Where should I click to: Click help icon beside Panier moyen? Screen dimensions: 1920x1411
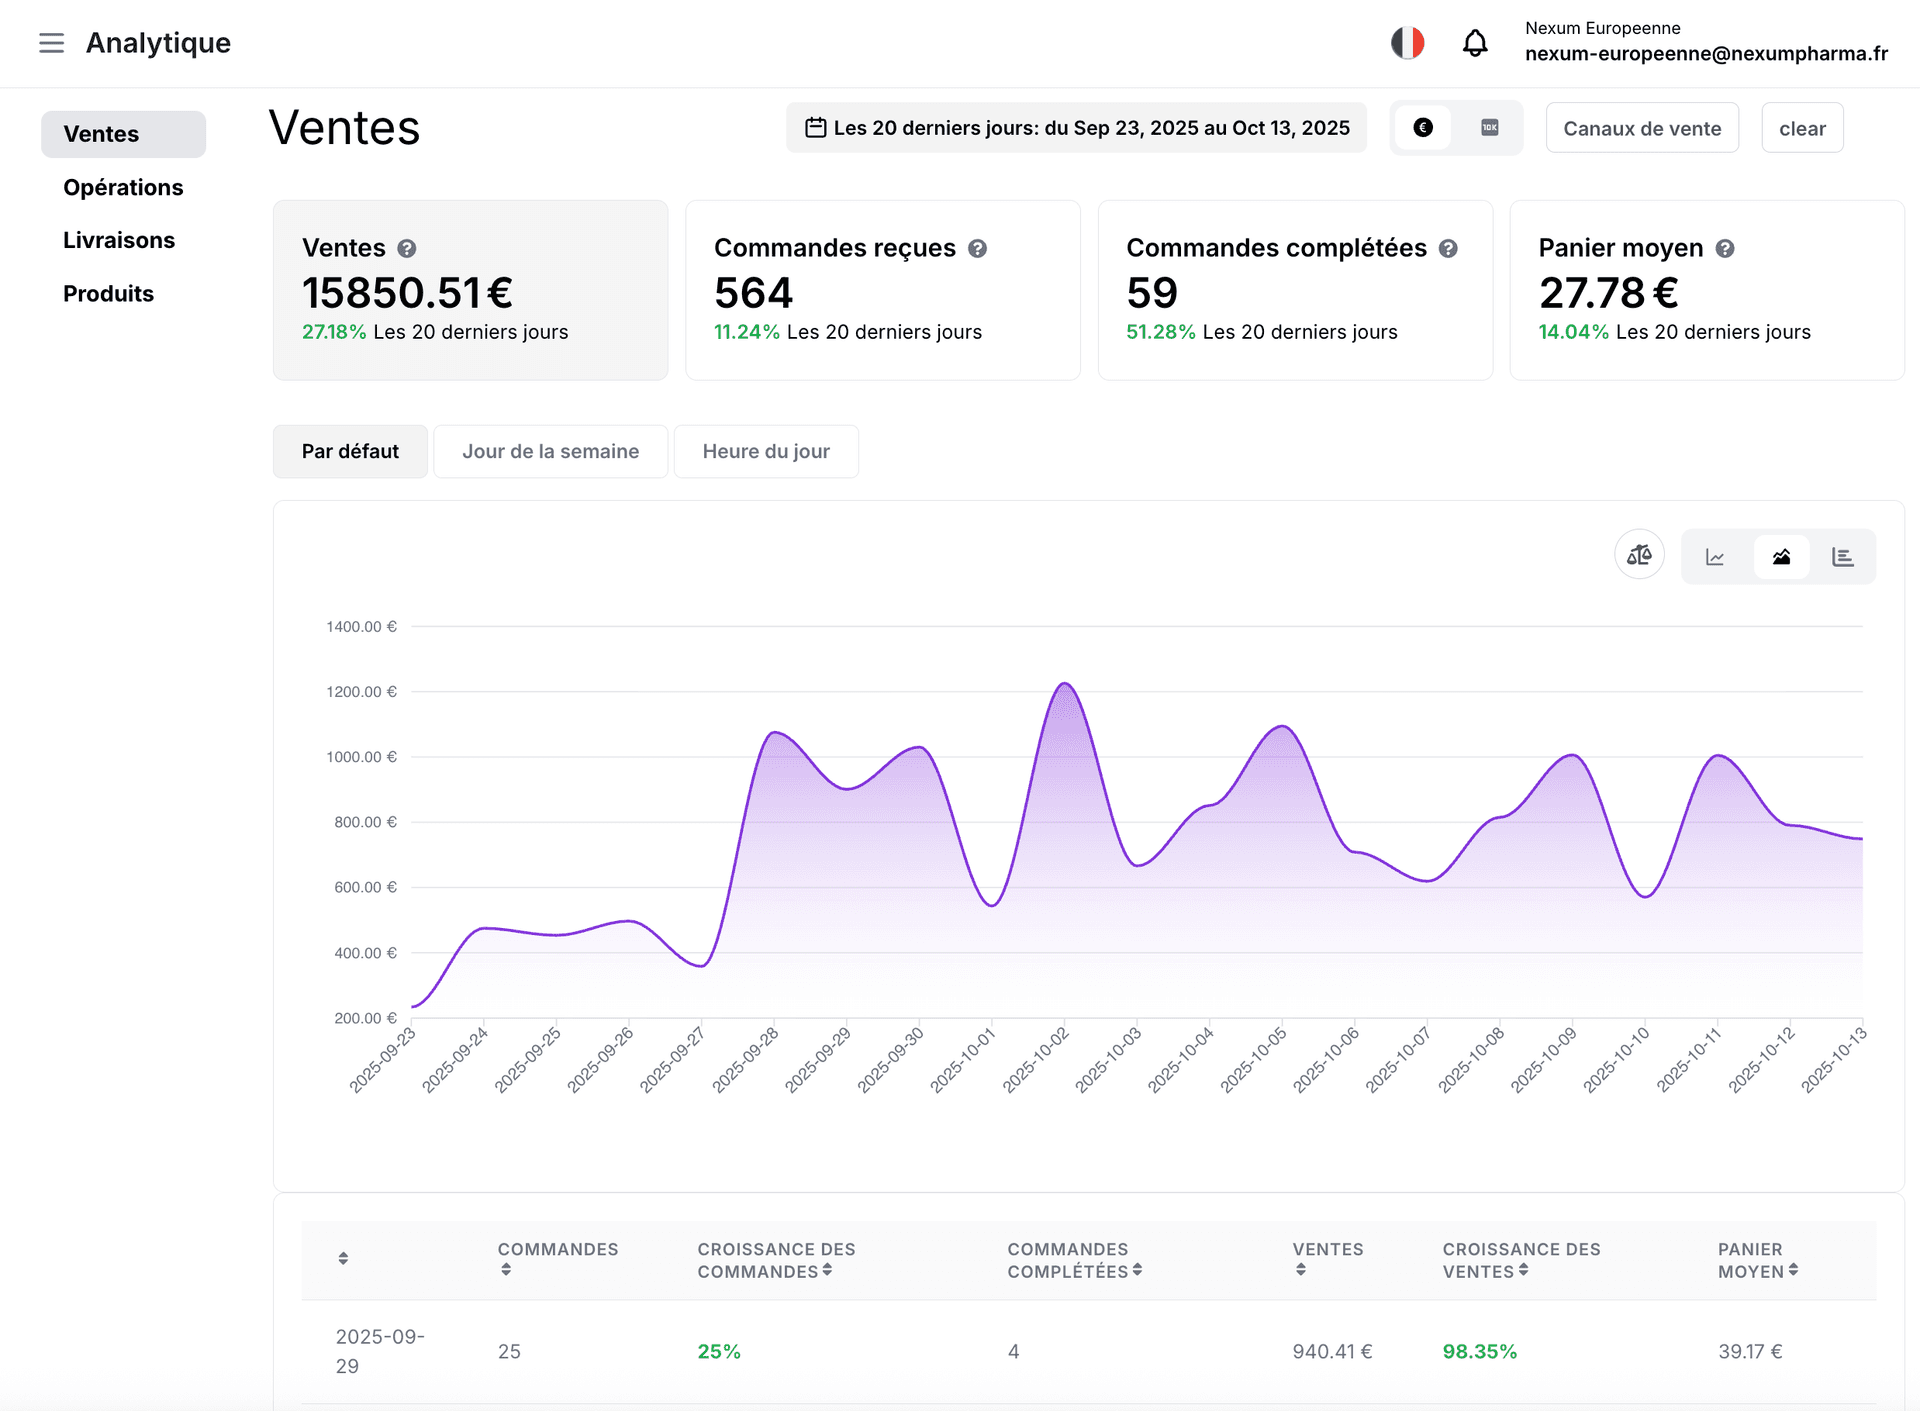pos(1724,248)
